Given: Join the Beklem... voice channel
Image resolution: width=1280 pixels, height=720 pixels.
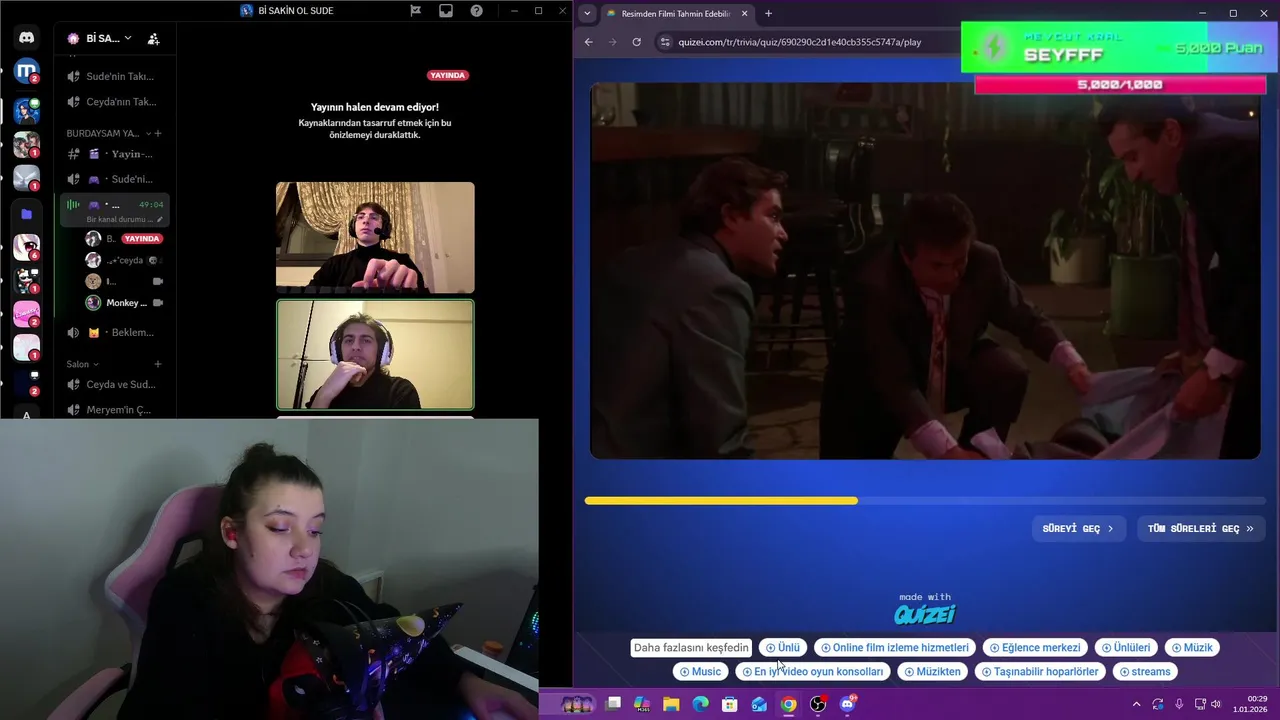Looking at the screenshot, I should click(115, 332).
